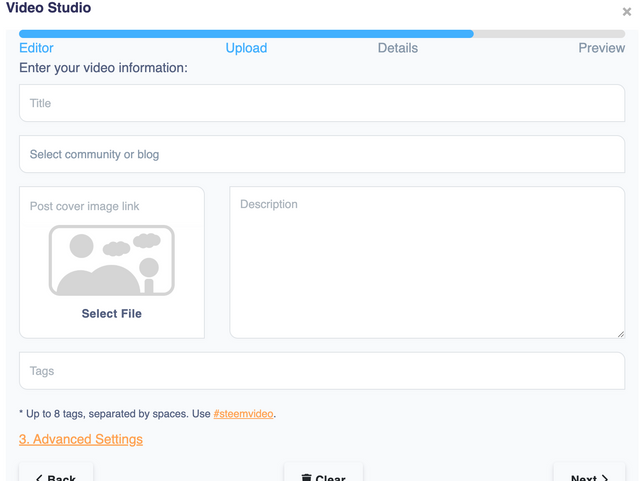
Task: Click the Post cover image link field
Action: 111,206
